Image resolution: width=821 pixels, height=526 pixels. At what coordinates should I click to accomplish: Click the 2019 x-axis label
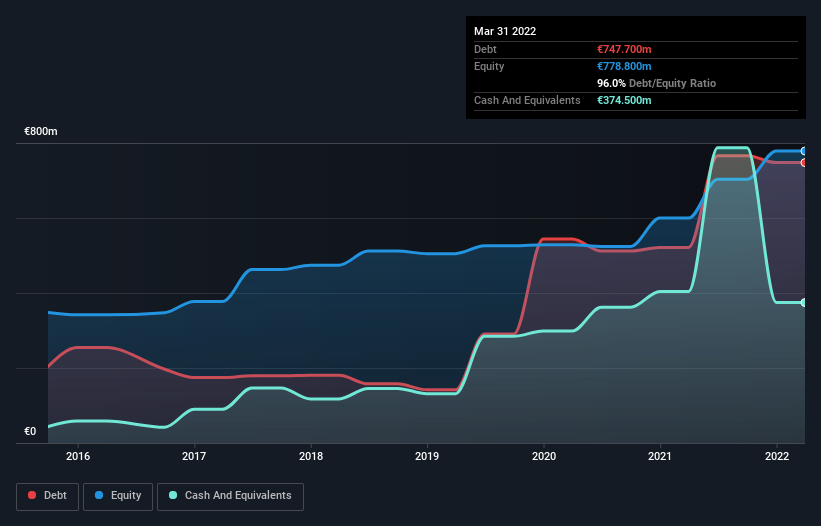click(427, 456)
